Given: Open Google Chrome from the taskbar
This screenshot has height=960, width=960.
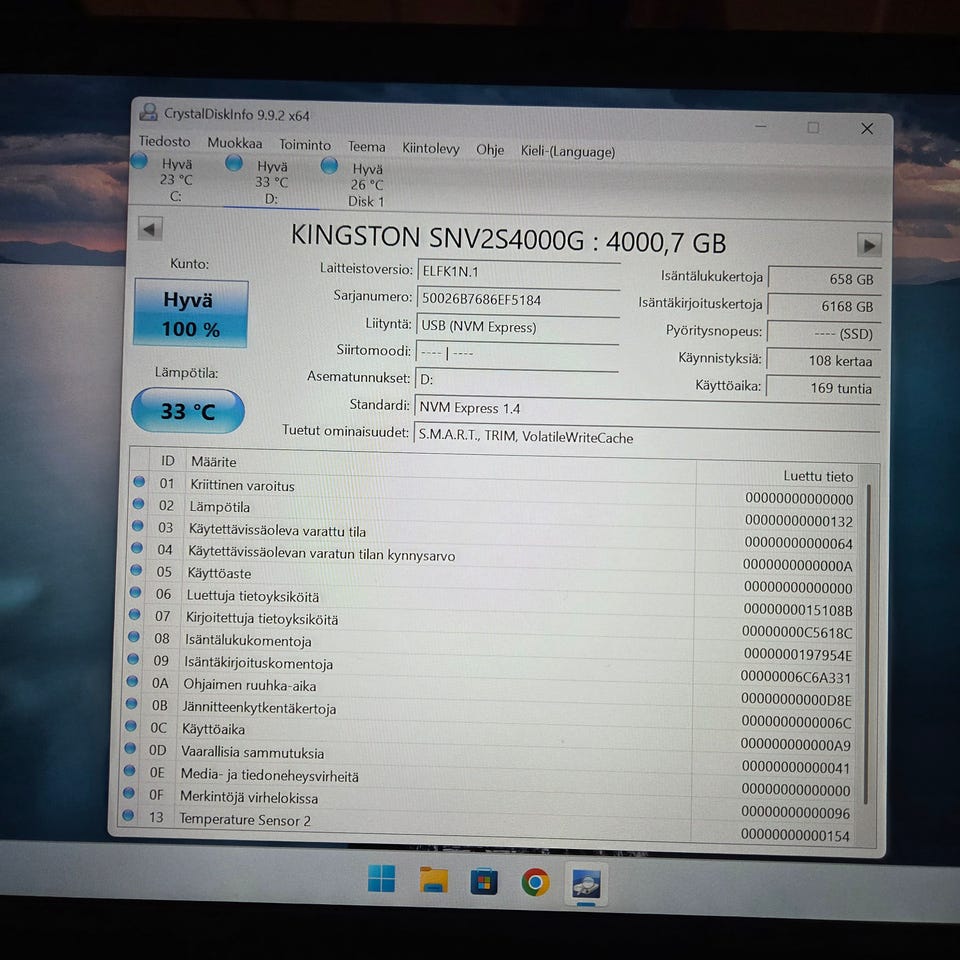Looking at the screenshot, I should tap(535, 883).
